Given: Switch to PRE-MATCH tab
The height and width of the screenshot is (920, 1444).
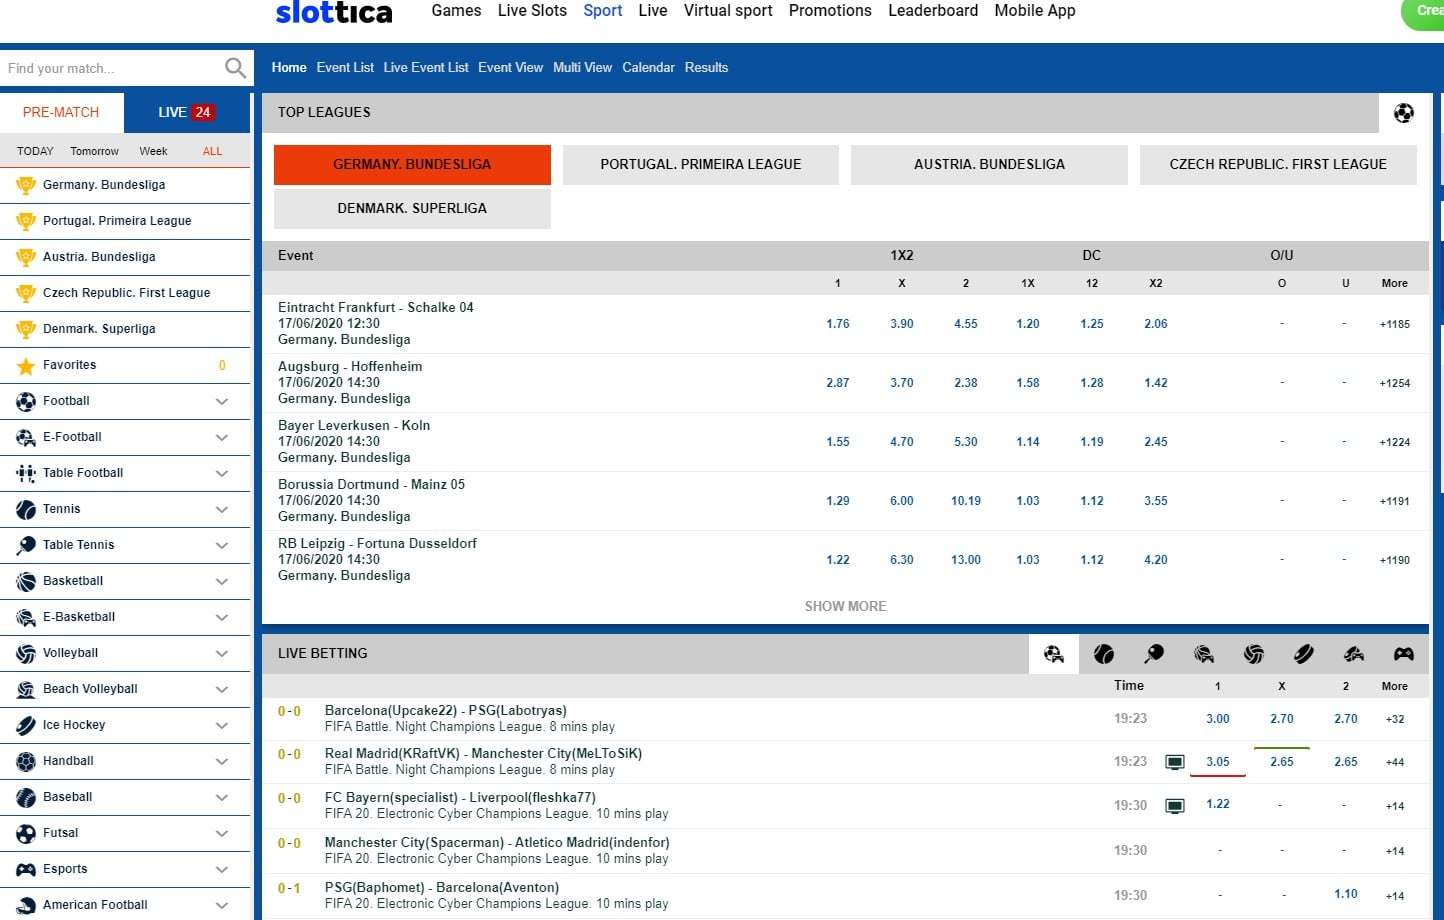Looking at the screenshot, I should (x=61, y=112).
